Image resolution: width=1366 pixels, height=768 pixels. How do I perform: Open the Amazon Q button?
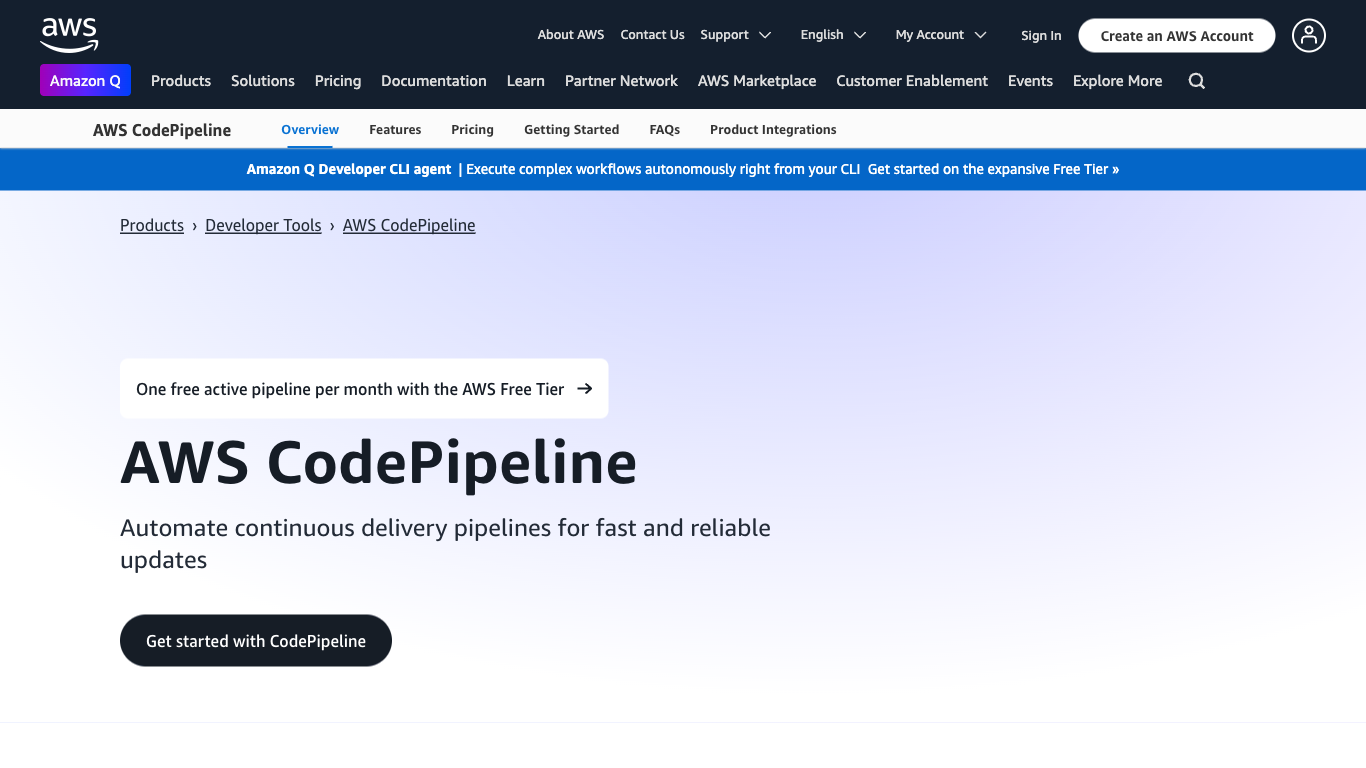coord(85,81)
